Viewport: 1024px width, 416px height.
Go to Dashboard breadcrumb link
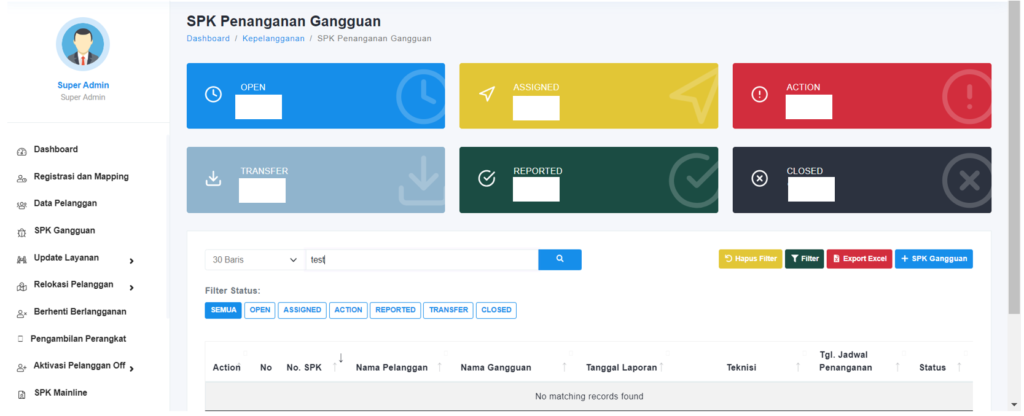208,39
